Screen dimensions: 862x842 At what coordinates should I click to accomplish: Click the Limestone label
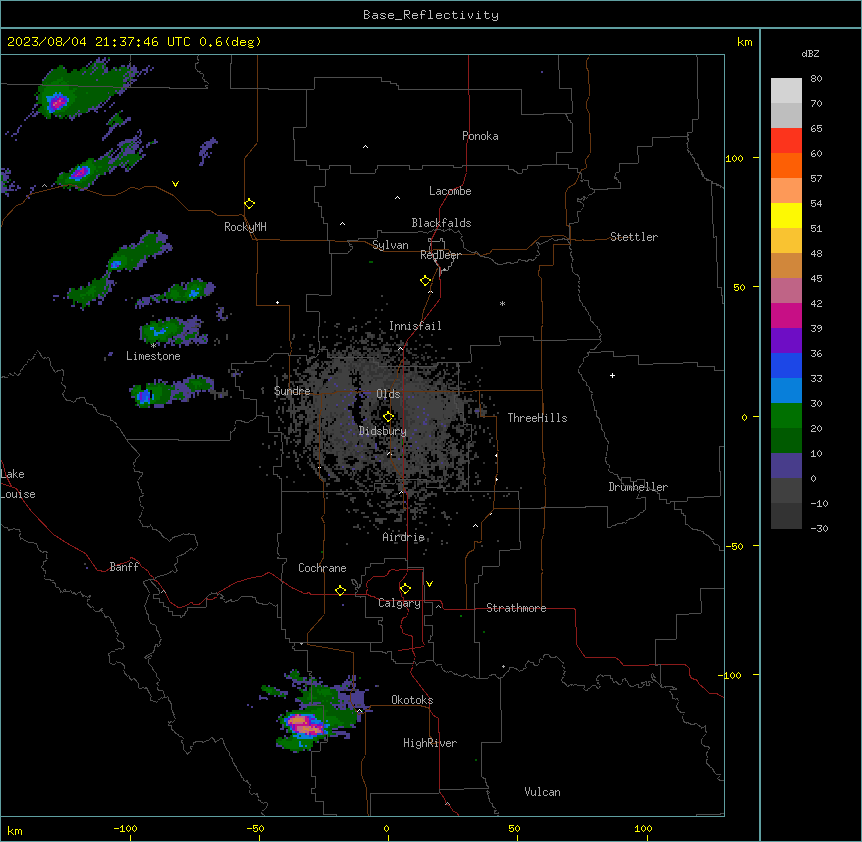[x=153, y=356]
